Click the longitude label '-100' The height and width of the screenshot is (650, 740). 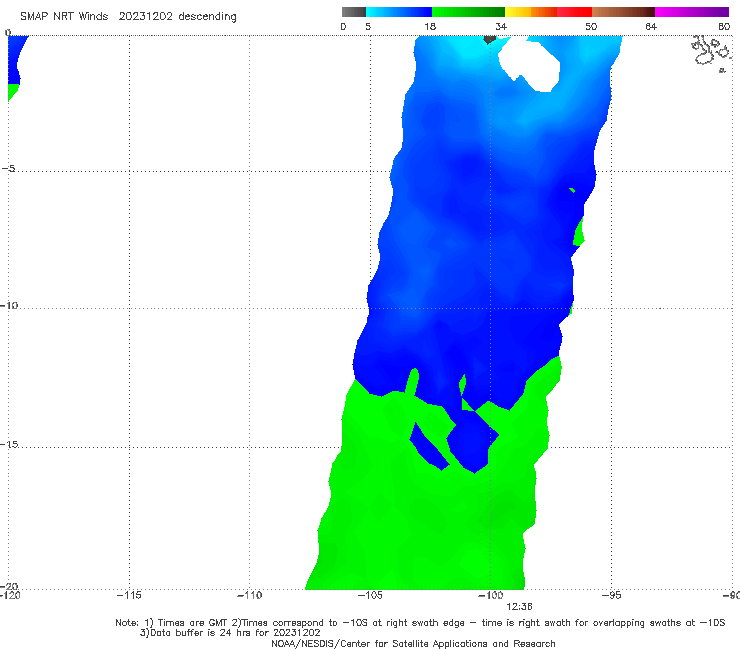pos(491,595)
